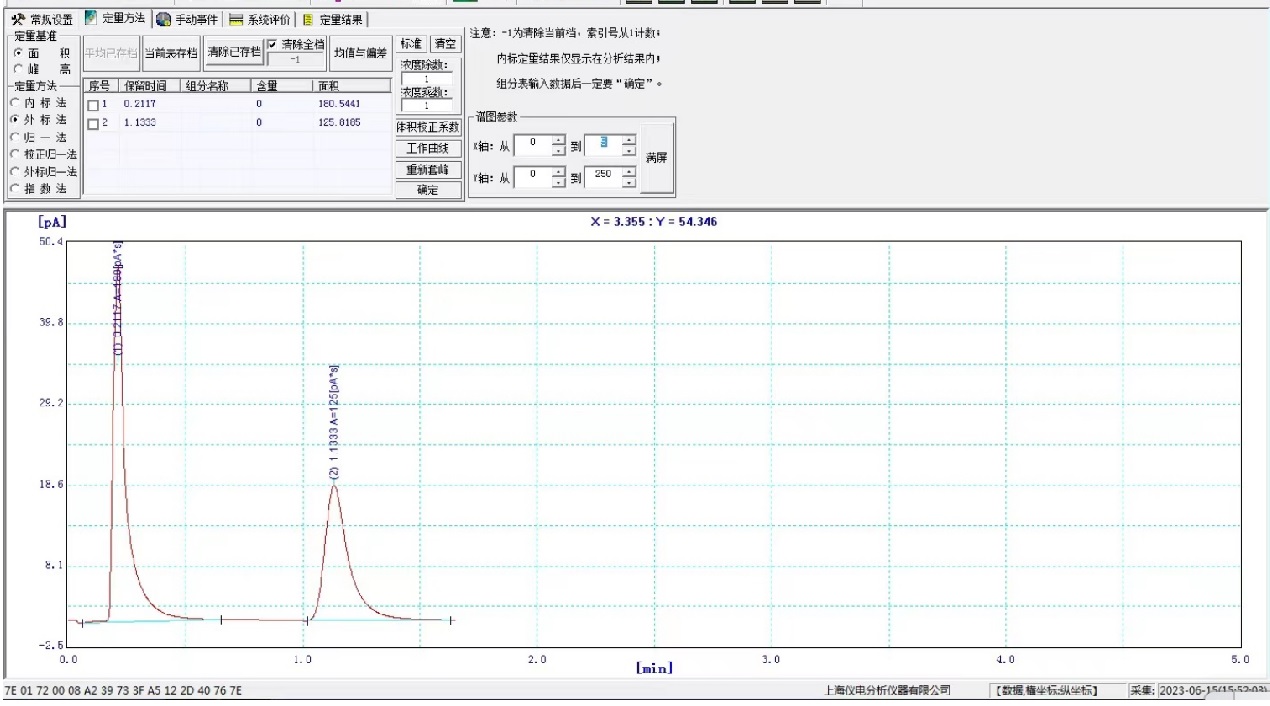
Task: Focus the 浓度系数 input field
Action: tap(427, 104)
